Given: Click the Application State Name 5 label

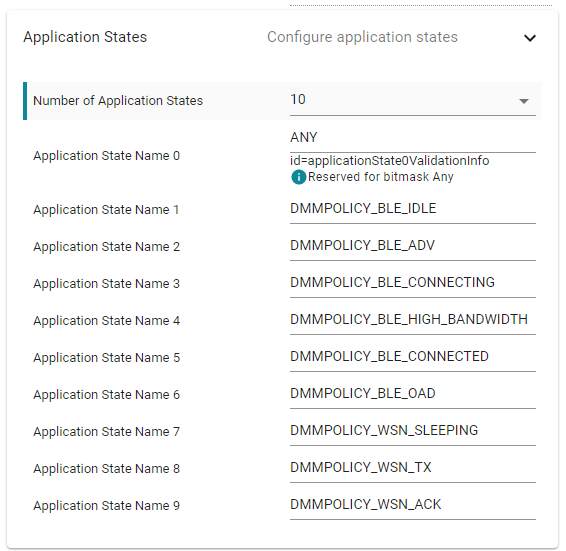Looking at the screenshot, I should coord(106,358).
